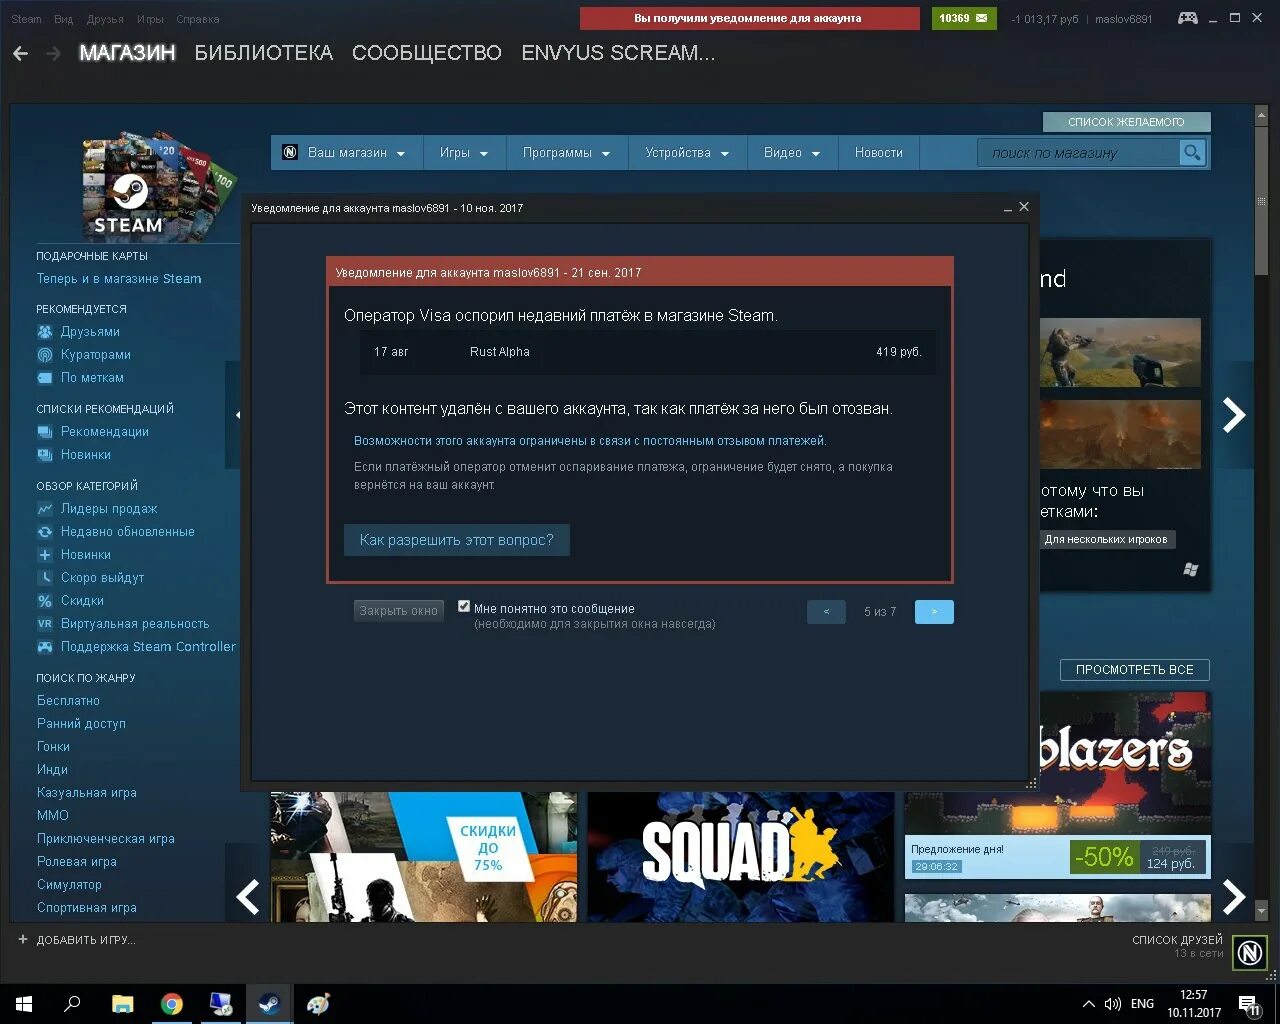The image size is (1280, 1024).
Task: Advance featured carousel with right chevron
Action: tap(1234, 414)
